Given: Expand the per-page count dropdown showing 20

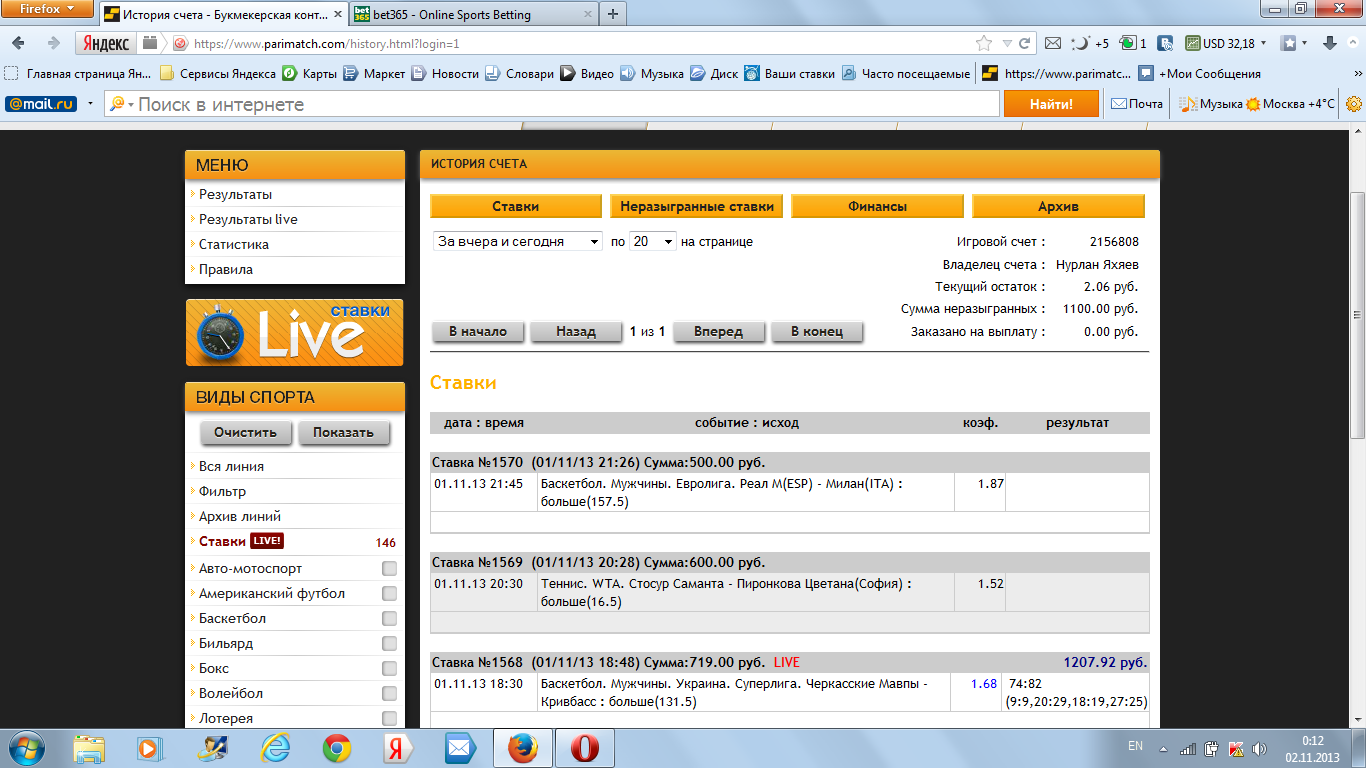Looking at the screenshot, I should [x=653, y=242].
